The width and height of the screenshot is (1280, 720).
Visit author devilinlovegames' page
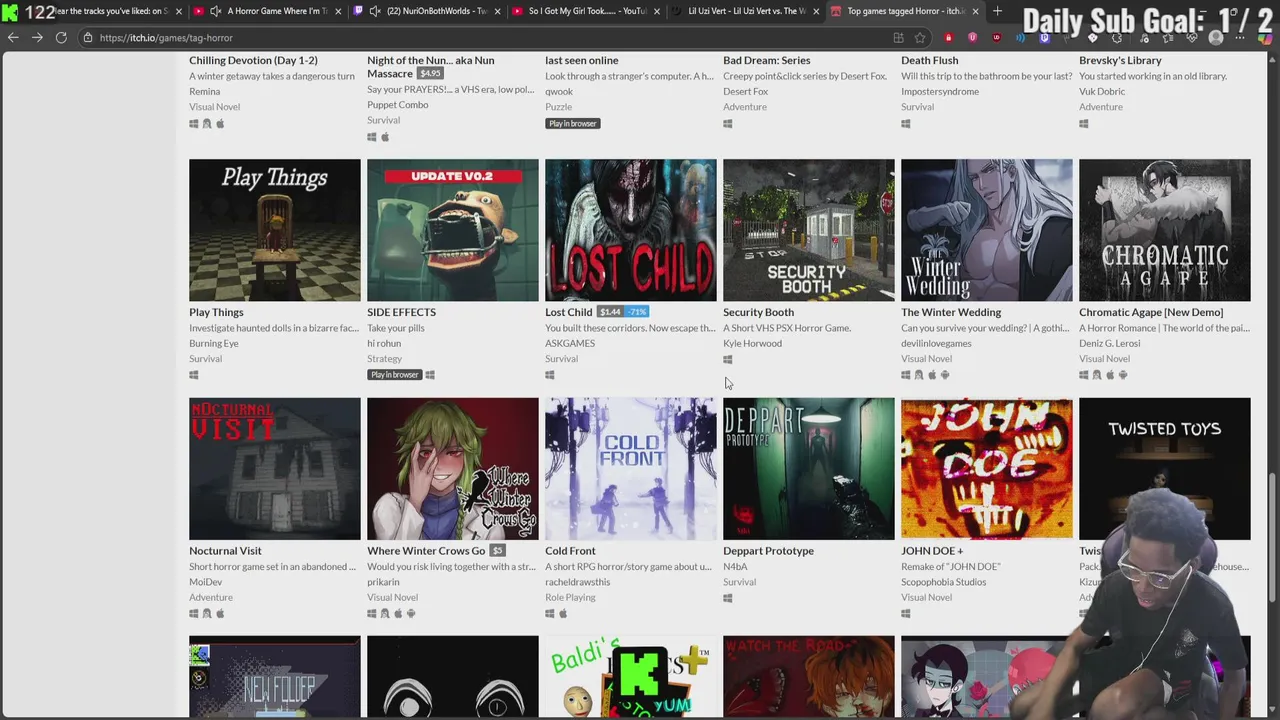click(936, 343)
